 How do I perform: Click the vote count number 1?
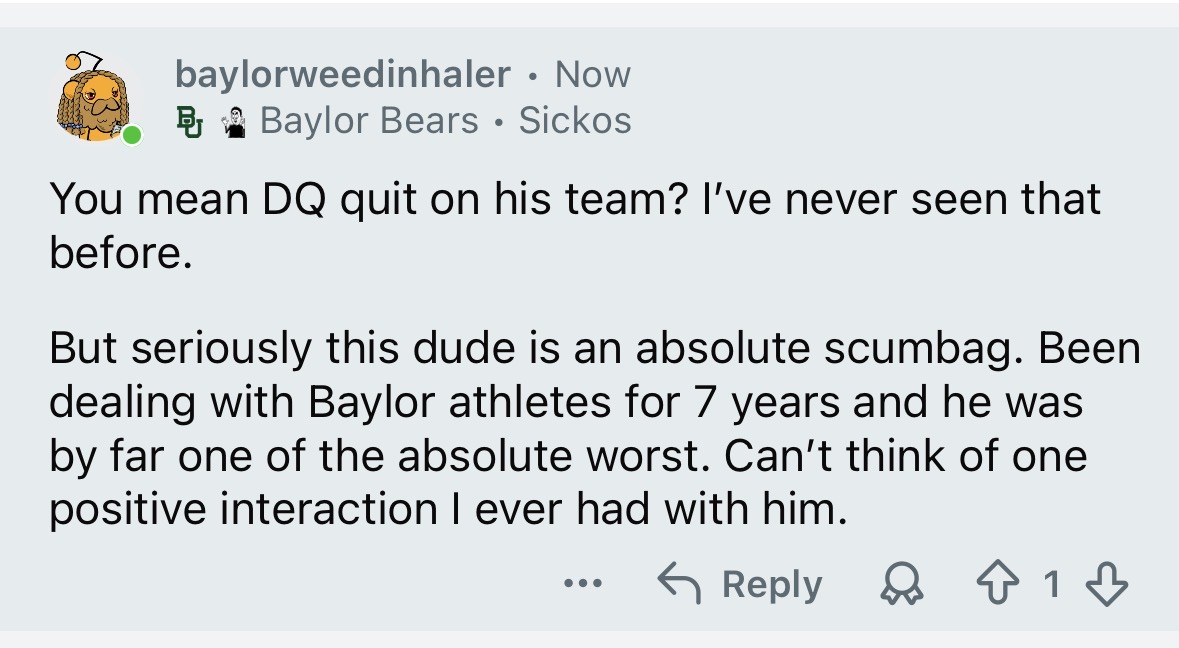tap(1051, 585)
